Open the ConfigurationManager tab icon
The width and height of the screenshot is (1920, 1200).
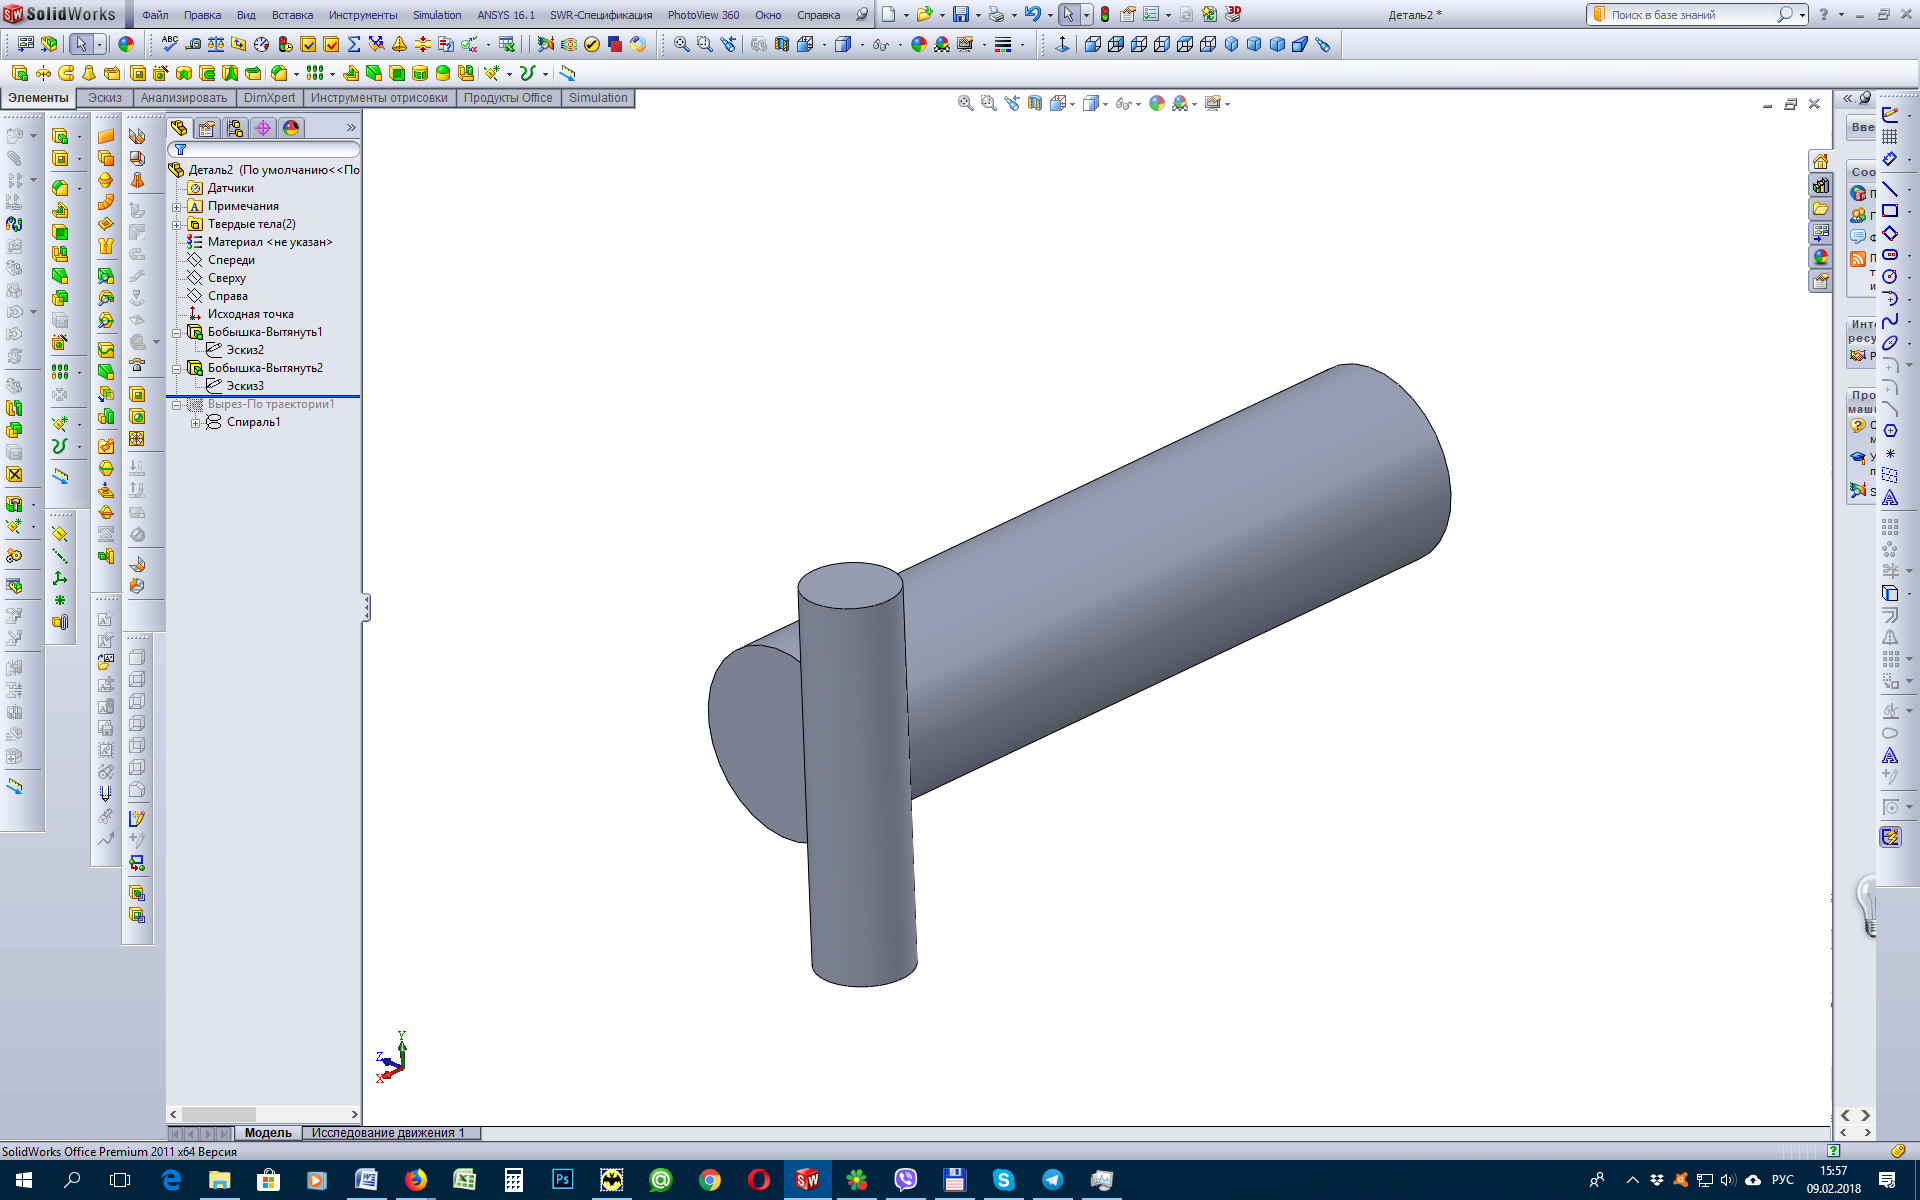(x=235, y=128)
